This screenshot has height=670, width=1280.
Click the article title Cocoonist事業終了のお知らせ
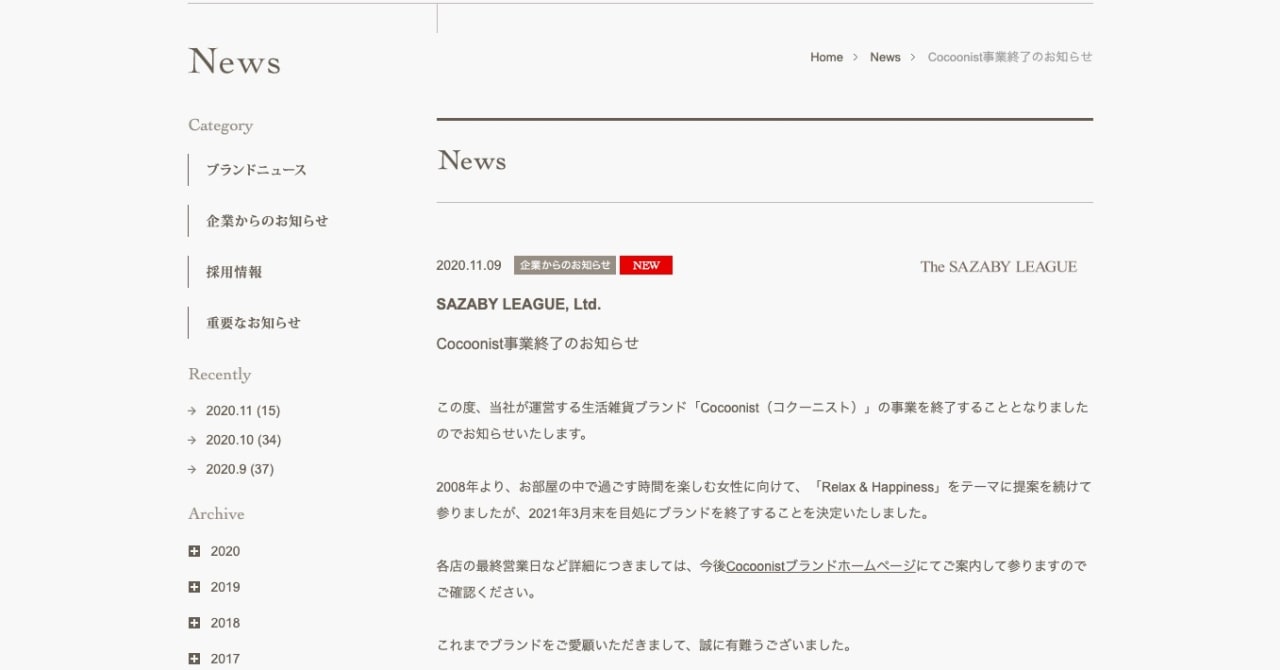coord(538,343)
